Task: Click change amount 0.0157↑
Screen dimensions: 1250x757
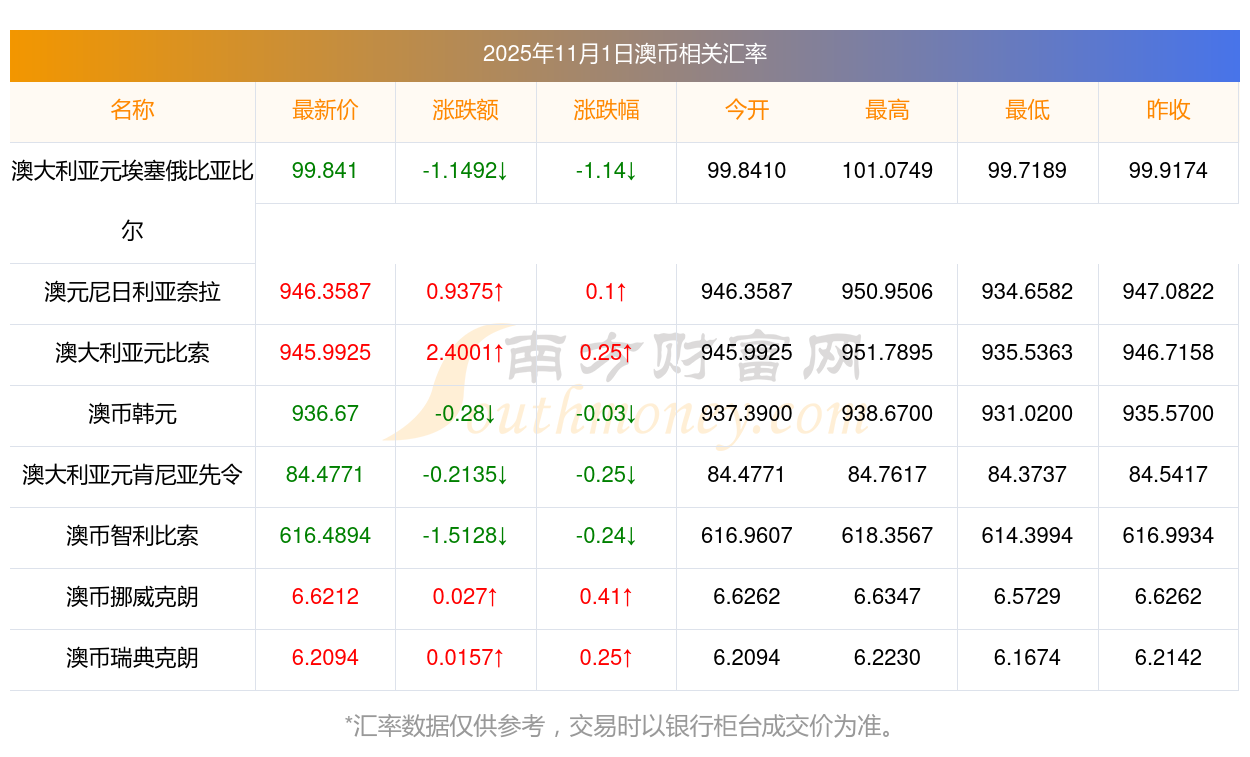Action: [x=466, y=658]
